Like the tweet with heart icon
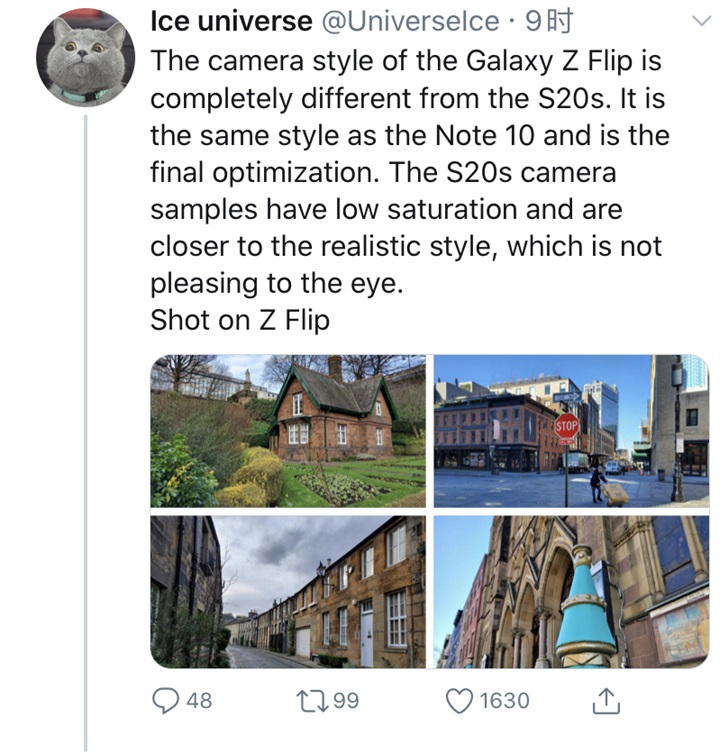This screenshot has height=753, width=728. click(459, 701)
